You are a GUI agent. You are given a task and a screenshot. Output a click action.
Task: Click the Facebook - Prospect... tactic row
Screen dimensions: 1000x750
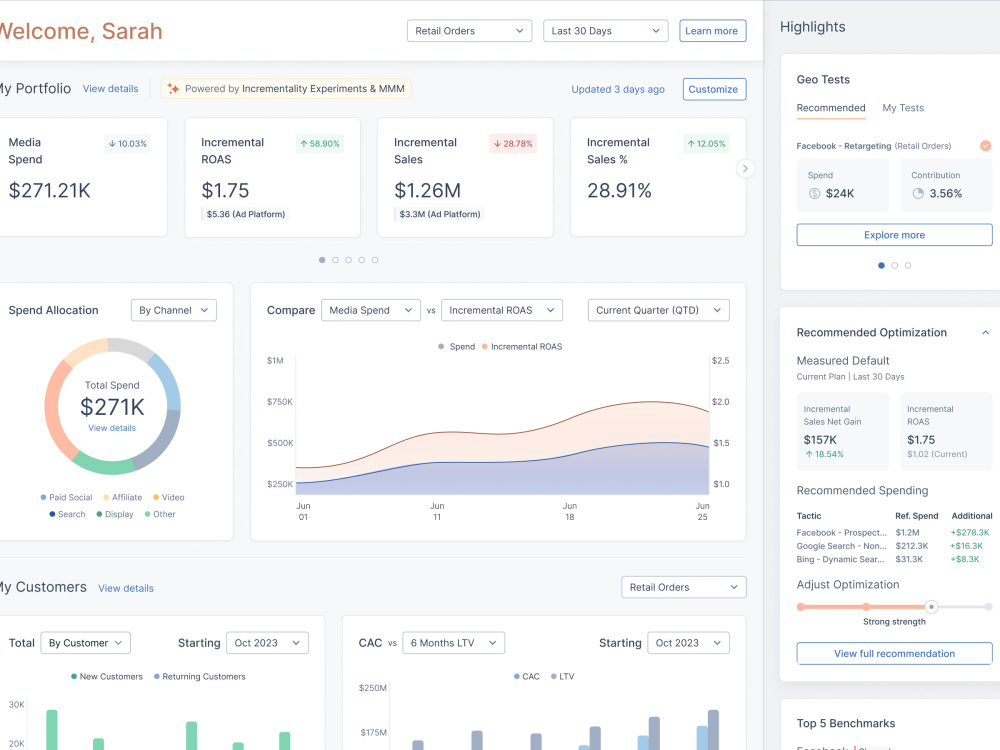(x=894, y=533)
